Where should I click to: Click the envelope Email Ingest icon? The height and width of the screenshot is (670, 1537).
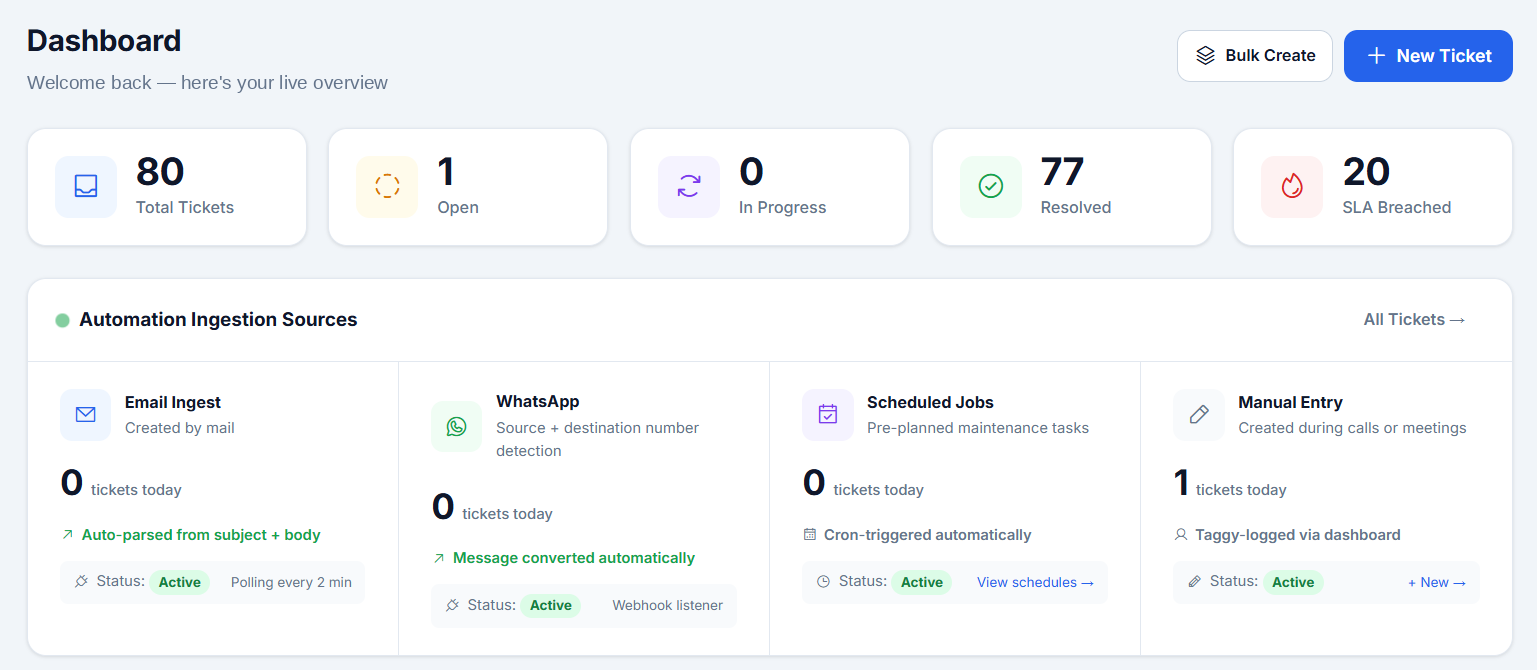tap(86, 415)
